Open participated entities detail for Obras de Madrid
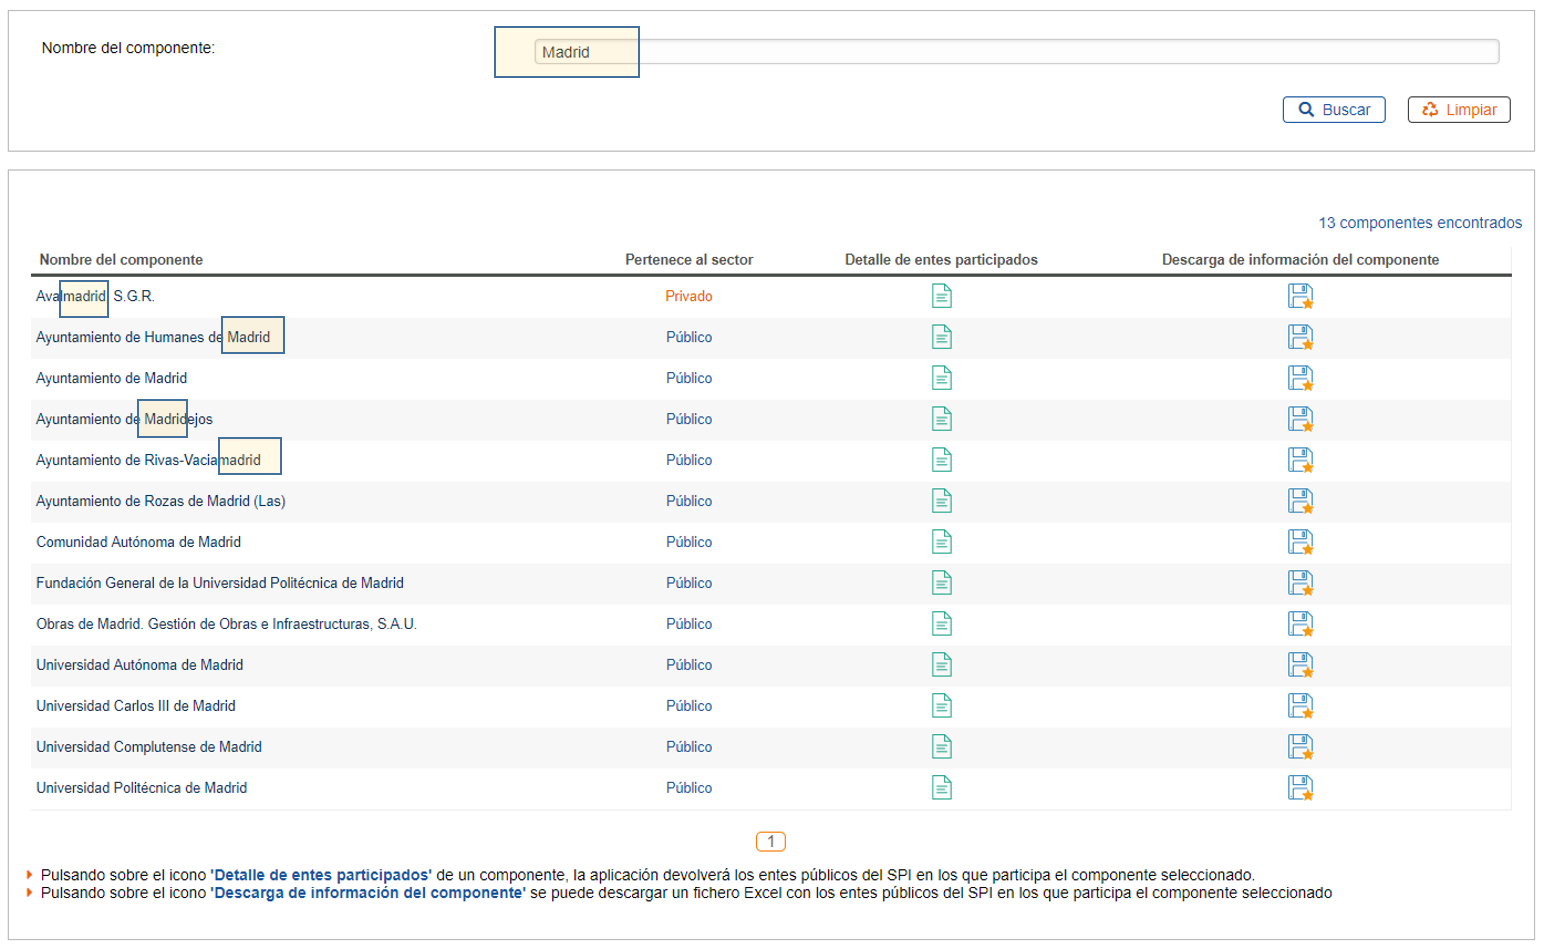Image resolution: width=1544 pixels, height=949 pixels. pyautogui.click(x=941, y=624)
